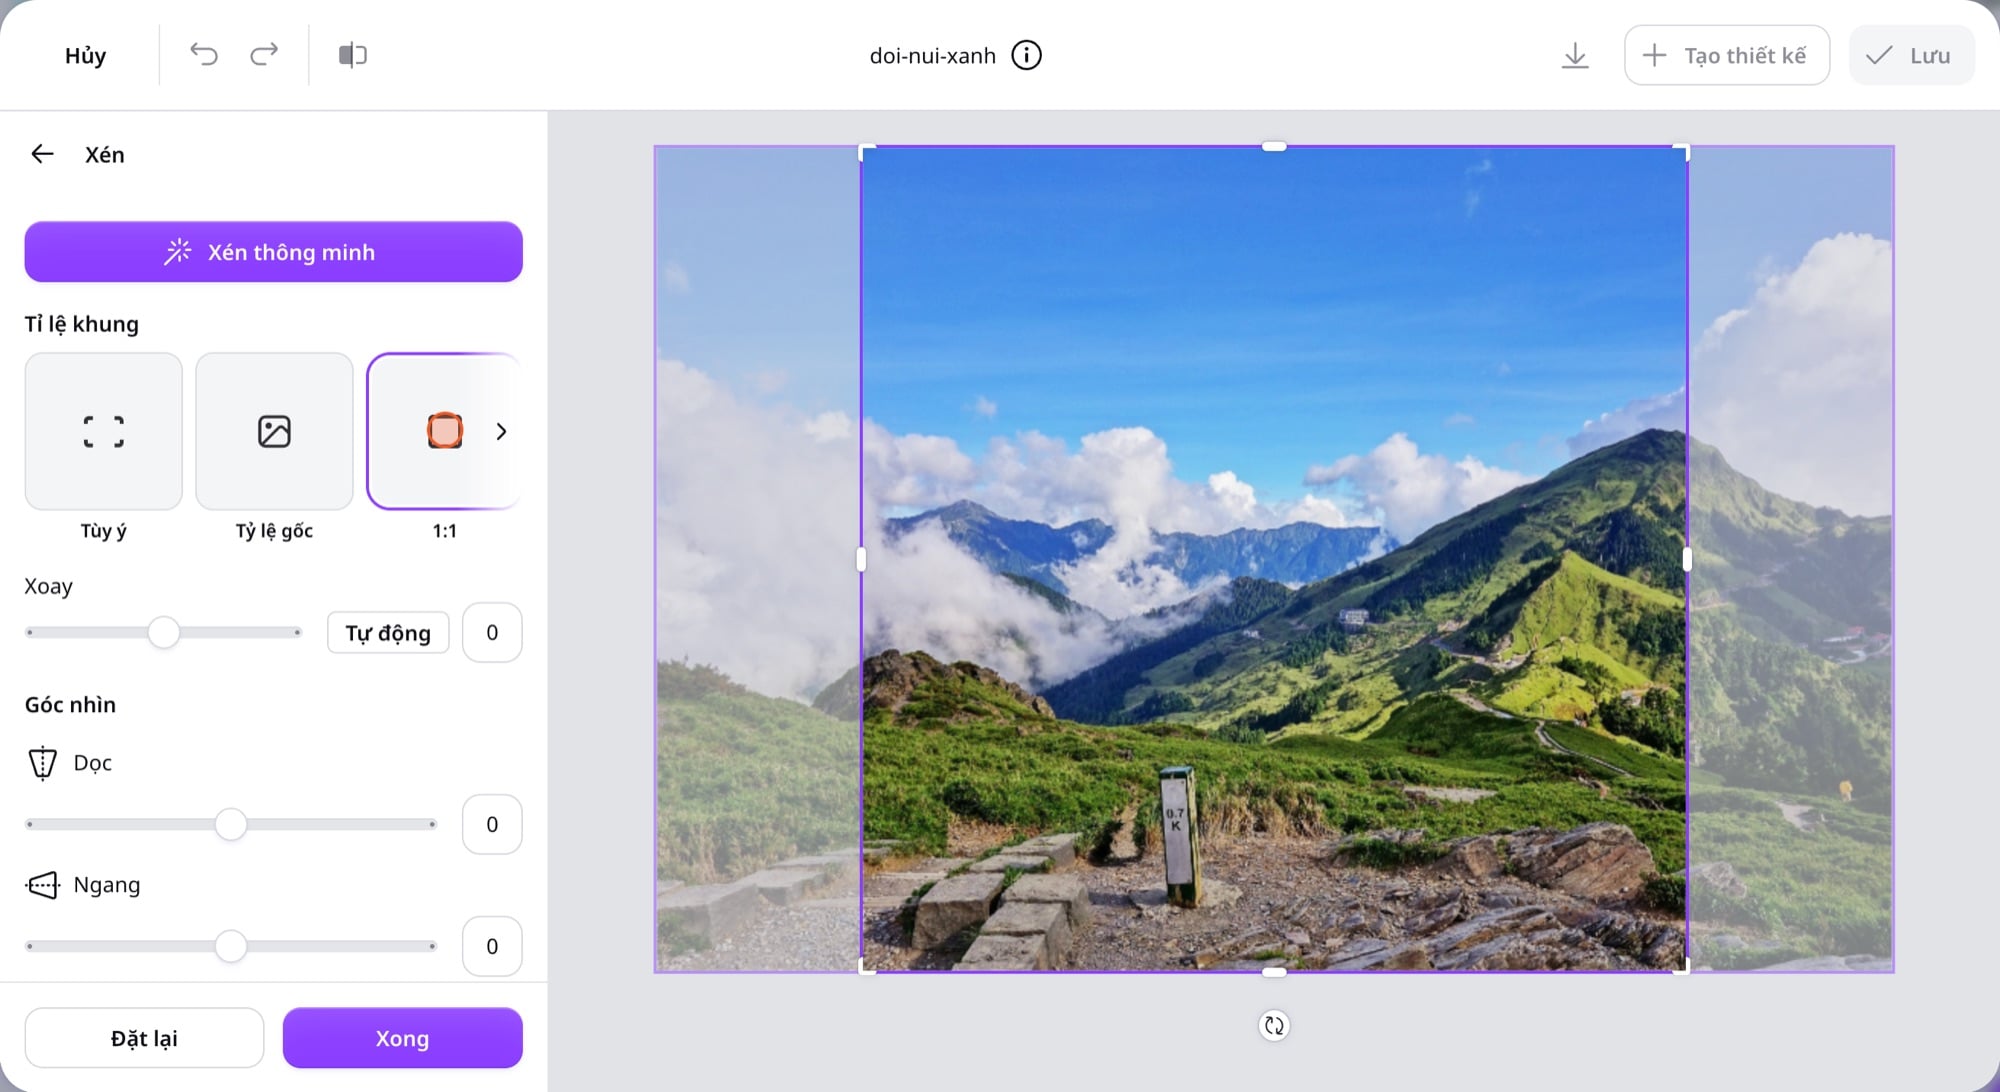The height and width of the screenshot is (1092, 2000).
Task: Confirm crop with Xong
Action: (x=403, y=1038)
